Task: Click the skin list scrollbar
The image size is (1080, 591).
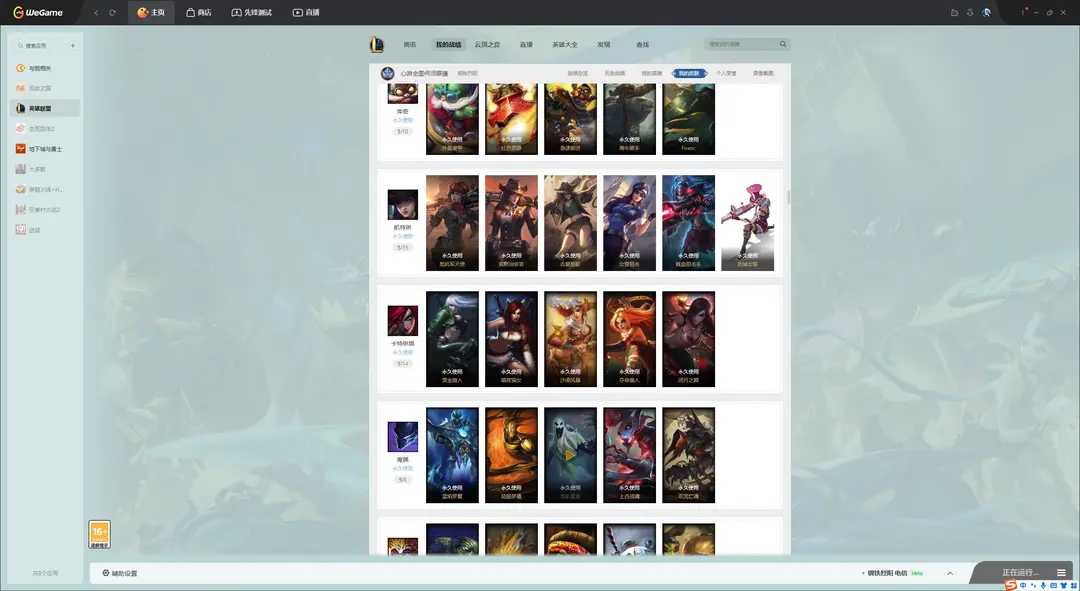Action: tap(788, 198)
